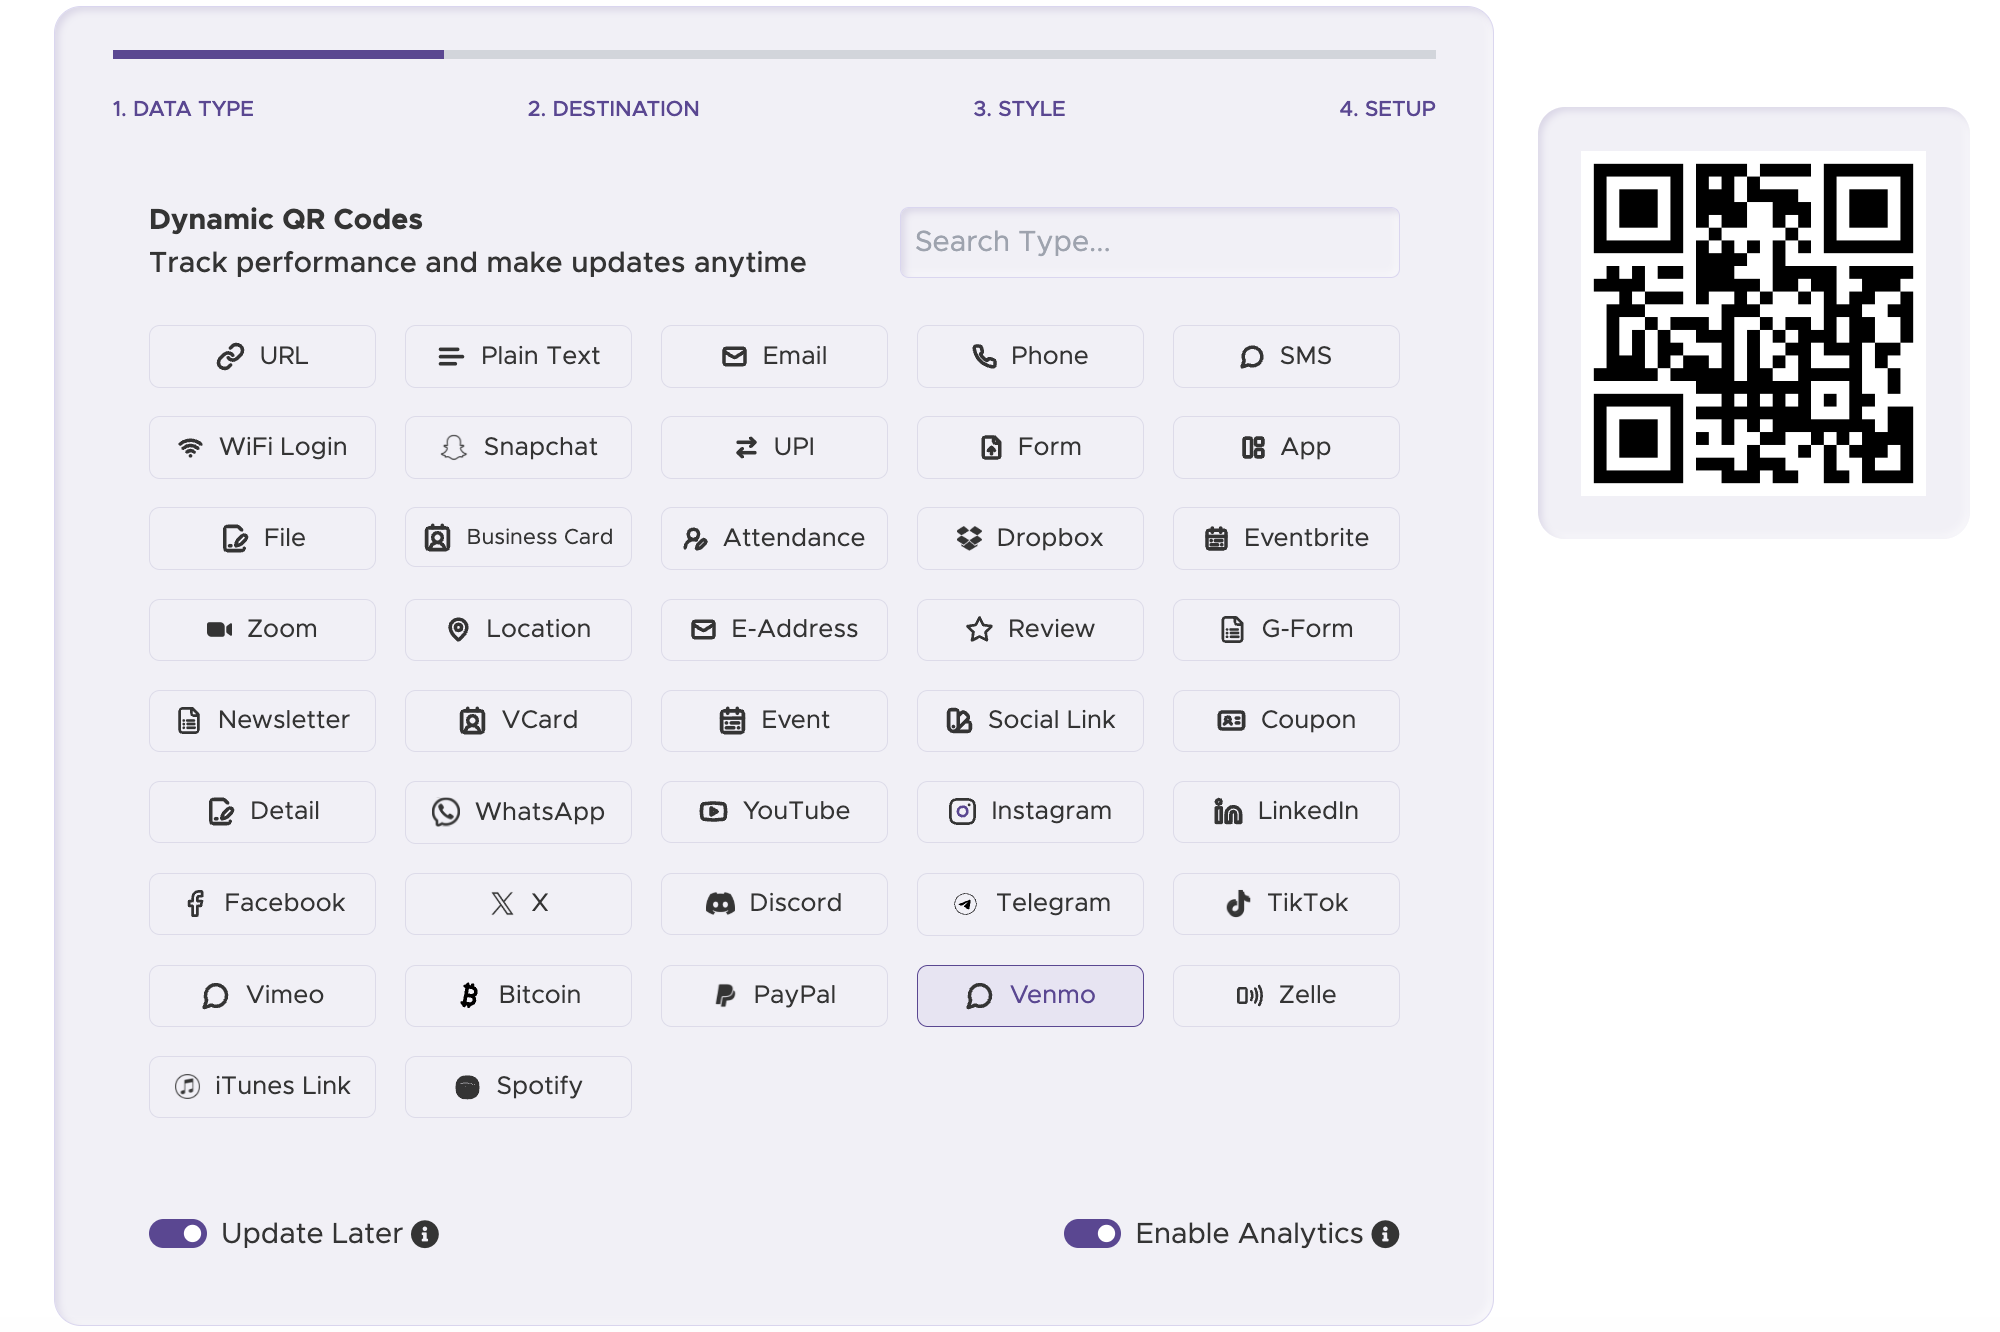
Task: Select the WiFi Login data type
Action: coord(262,447)
